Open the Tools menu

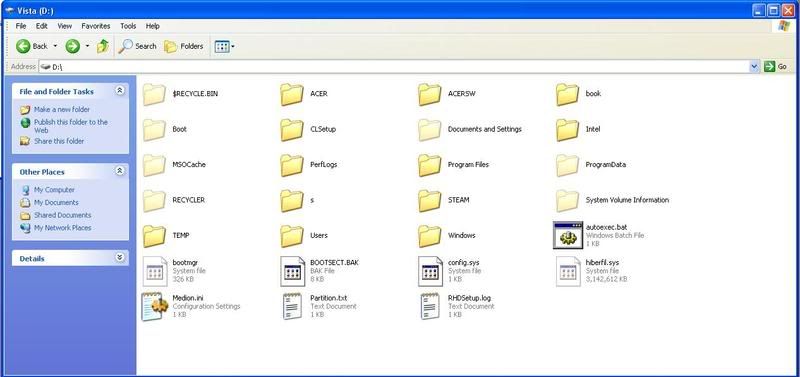coord(128,26)
